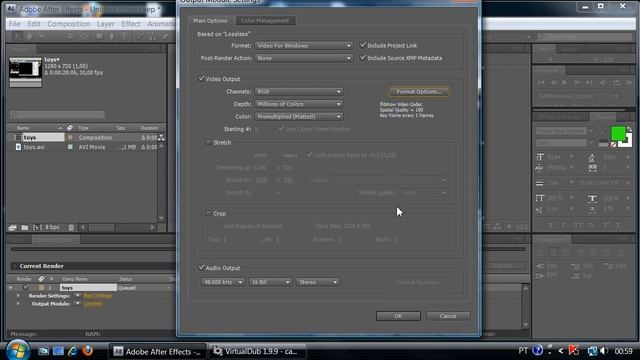This screenshot has width=640, height=360.
Task: Click the video Format Options button
Action: pyautogui.click(x=419, y=92)
